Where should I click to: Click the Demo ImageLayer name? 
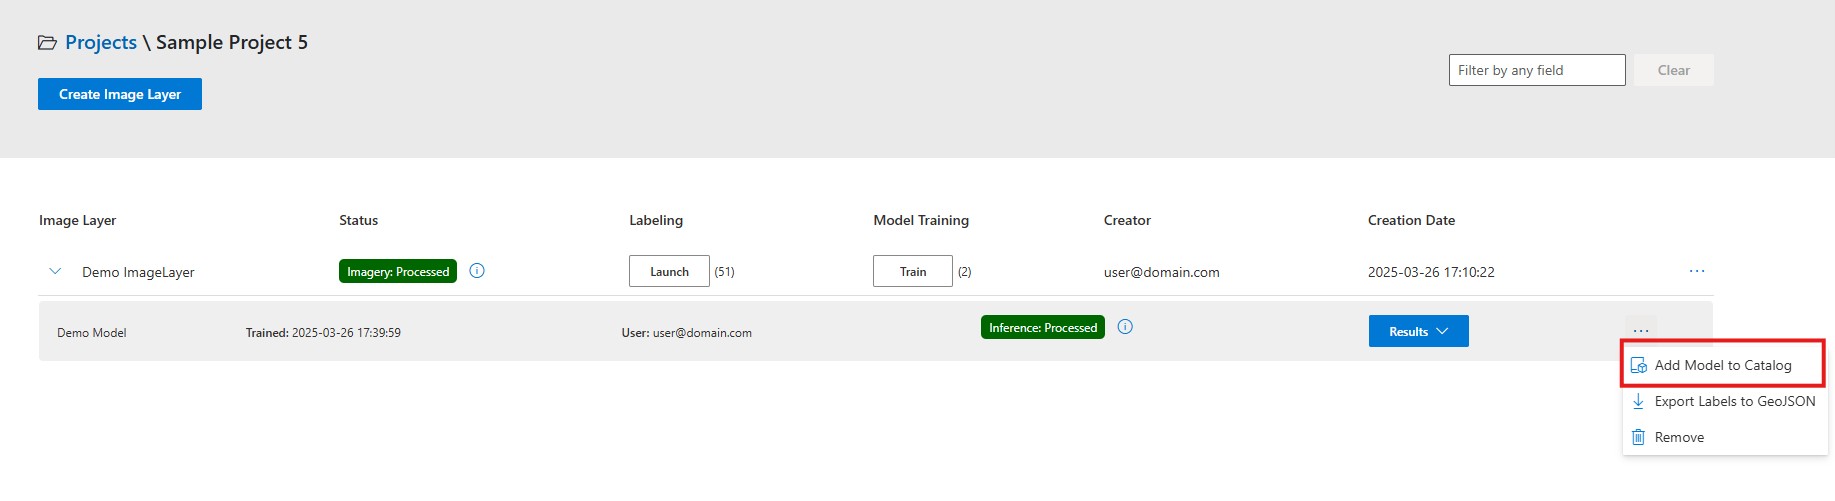click(x=138, y=272)
